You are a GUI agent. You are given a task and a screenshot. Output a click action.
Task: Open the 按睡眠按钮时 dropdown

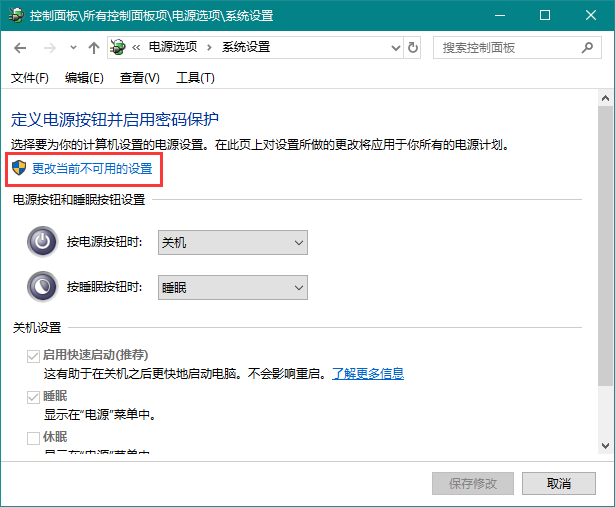click(x=232, y=288)
